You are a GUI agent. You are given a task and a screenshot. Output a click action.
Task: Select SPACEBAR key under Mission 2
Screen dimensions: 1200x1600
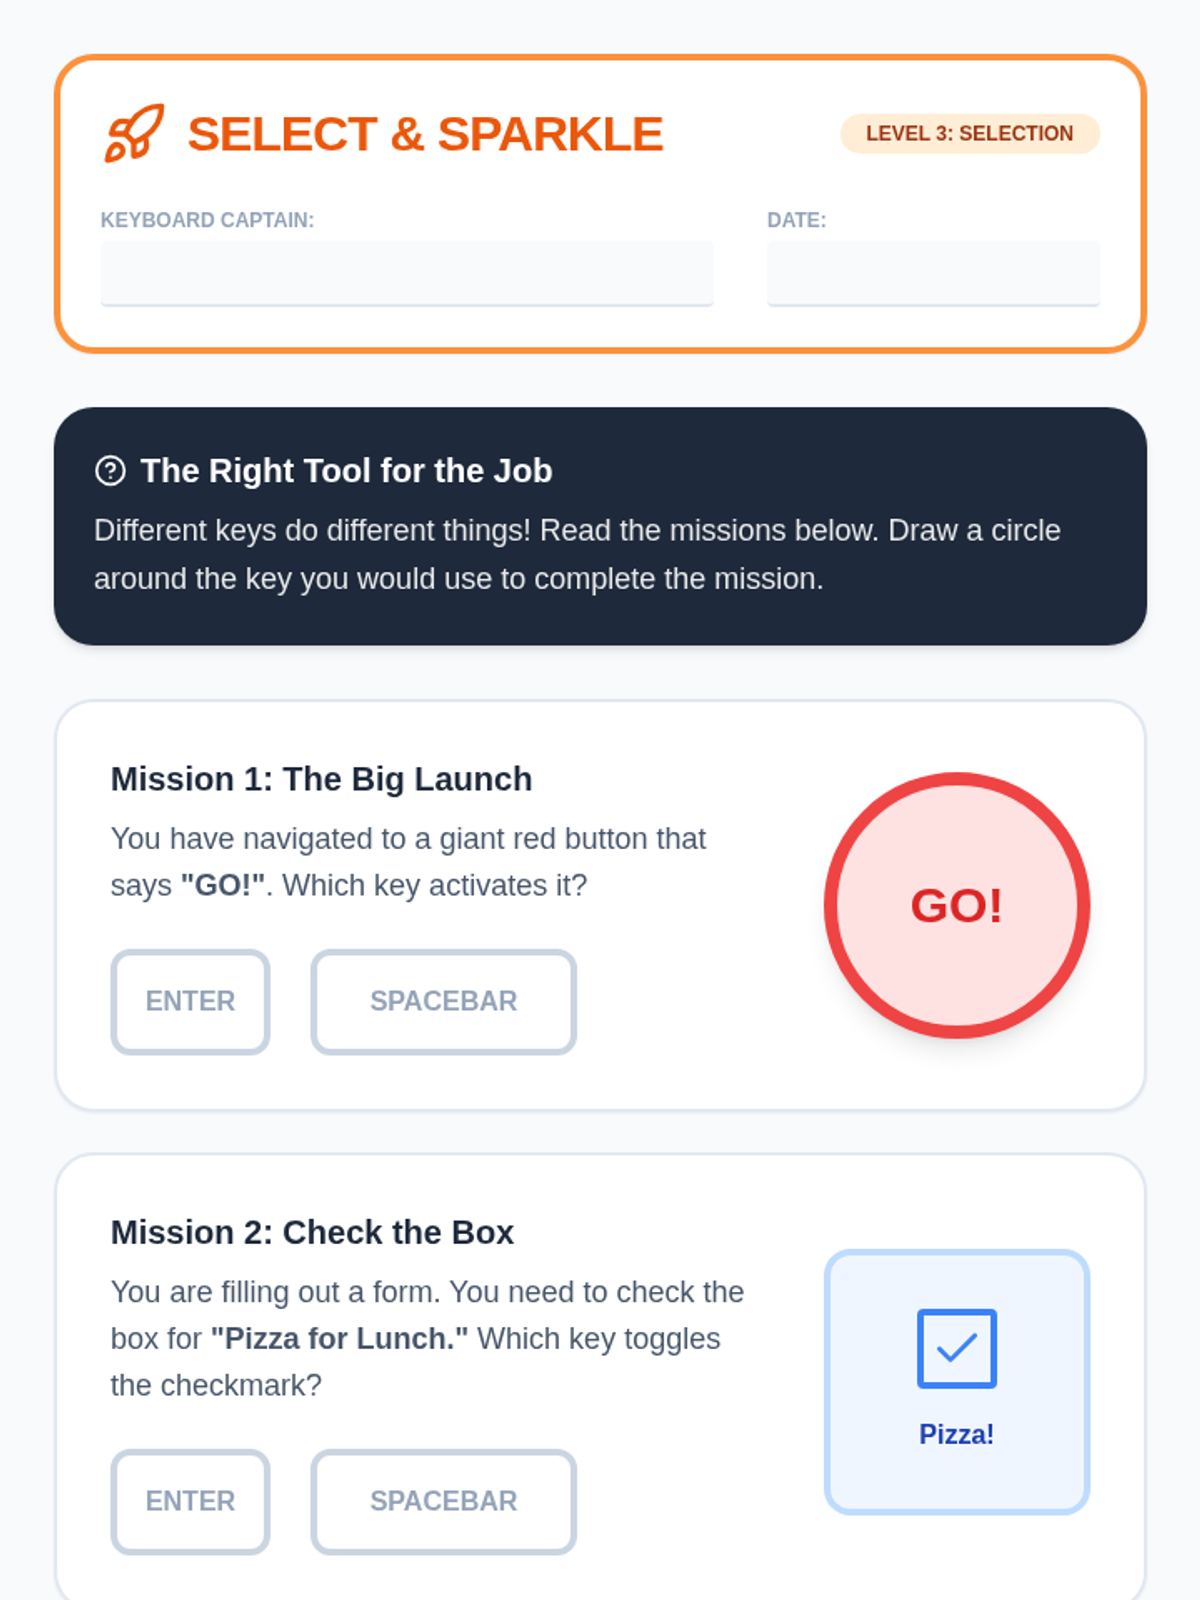coord(444,1501)
